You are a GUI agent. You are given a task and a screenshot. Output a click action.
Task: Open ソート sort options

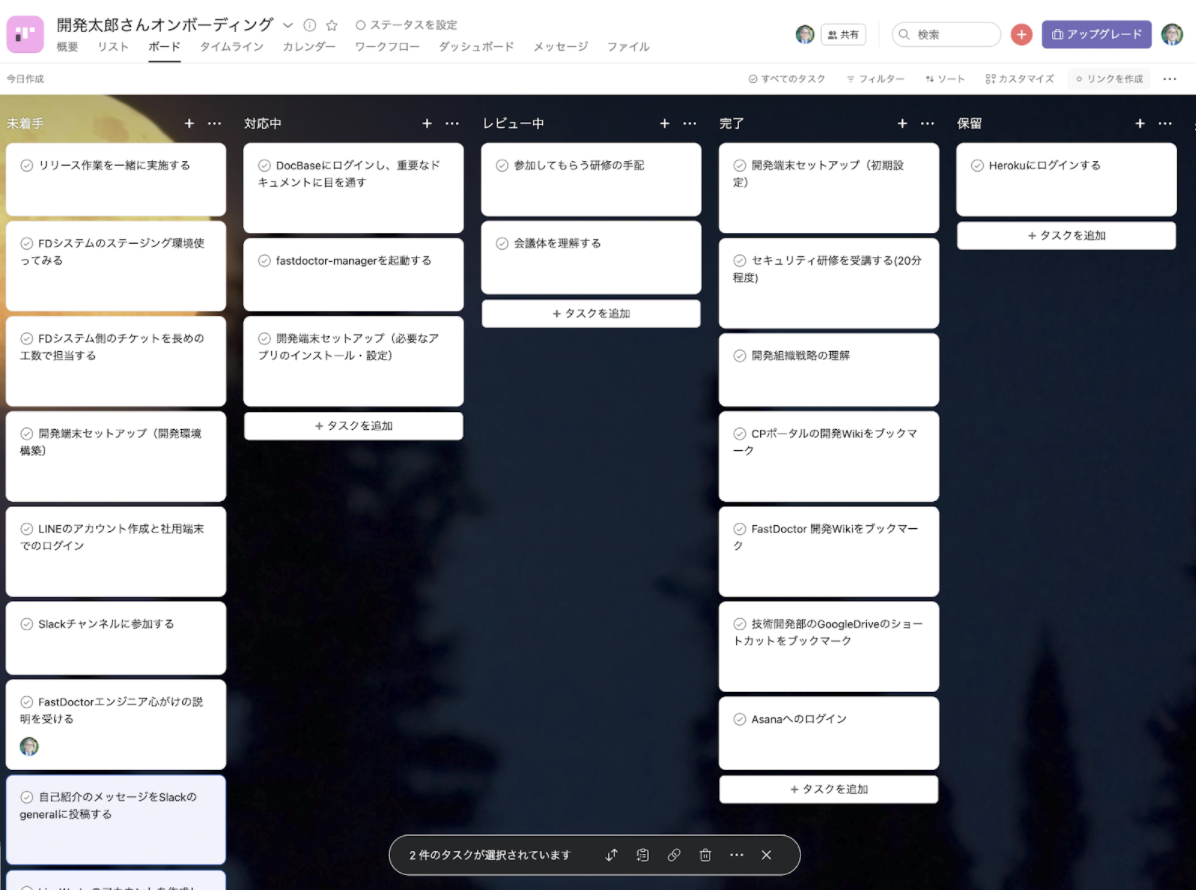click(945, 79)
